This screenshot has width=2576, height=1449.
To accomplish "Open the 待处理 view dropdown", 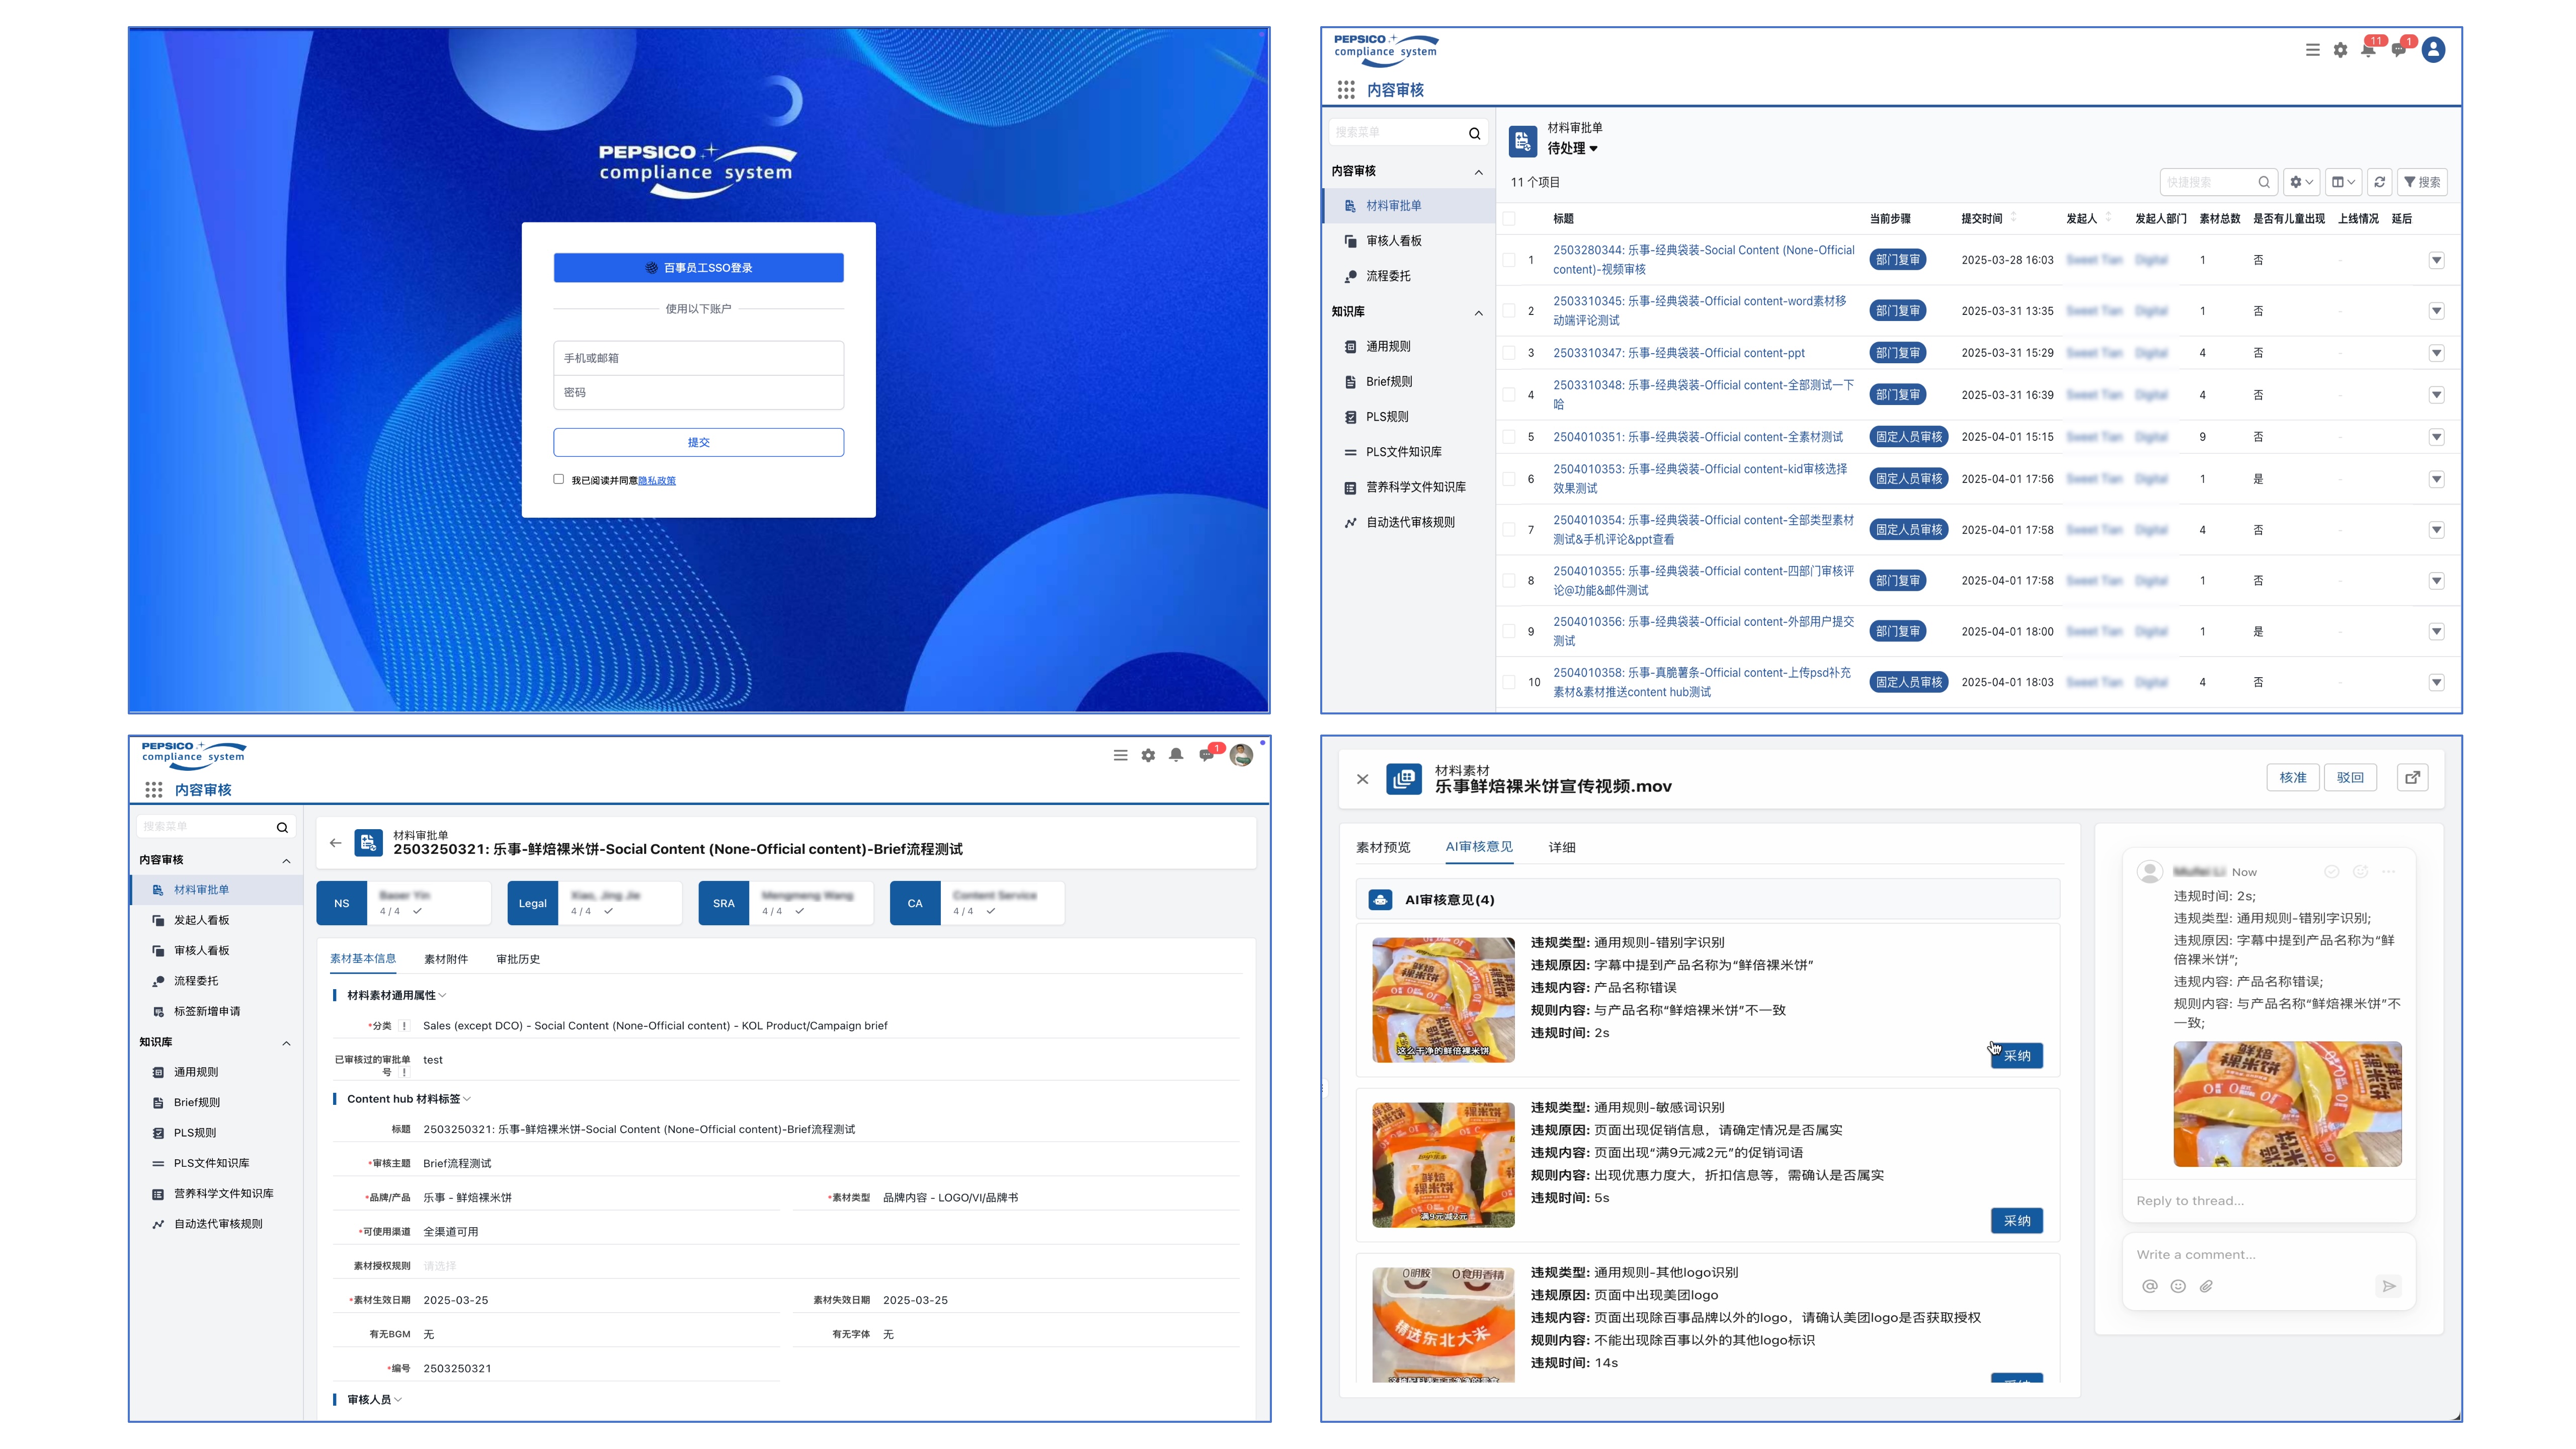I will click(1573, 148).
